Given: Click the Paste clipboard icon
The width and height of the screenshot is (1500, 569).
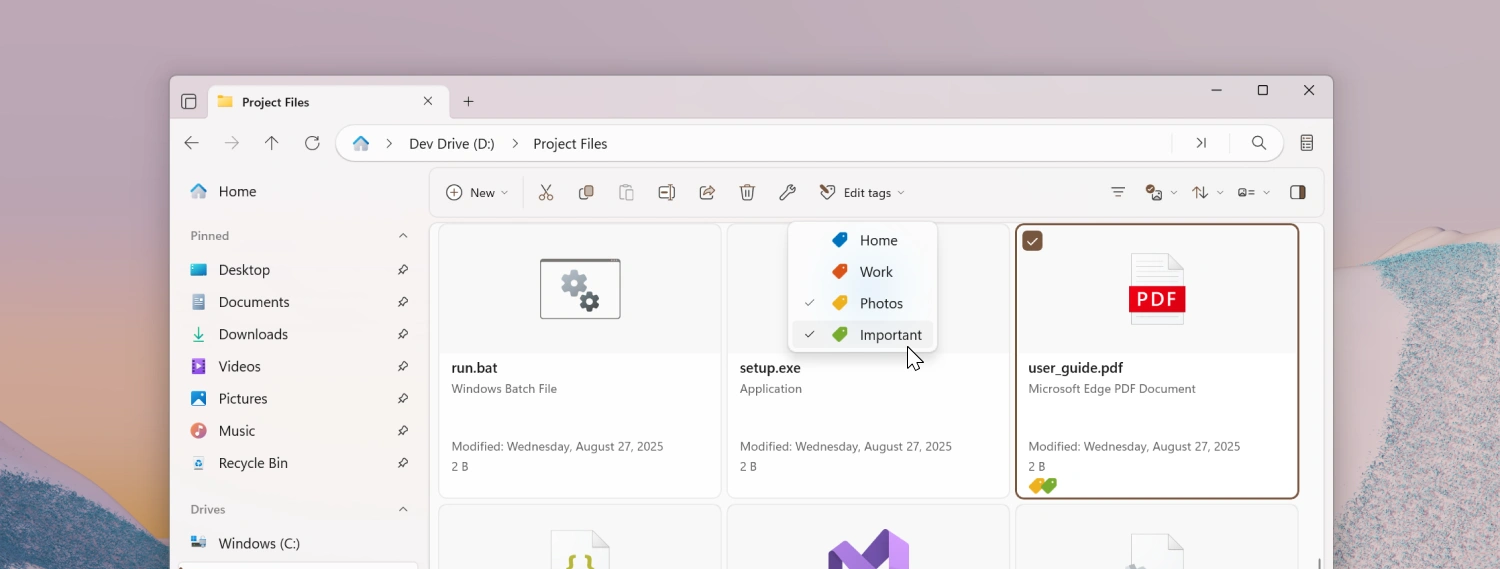Looking at the screenshot, I should click(626, 193).
